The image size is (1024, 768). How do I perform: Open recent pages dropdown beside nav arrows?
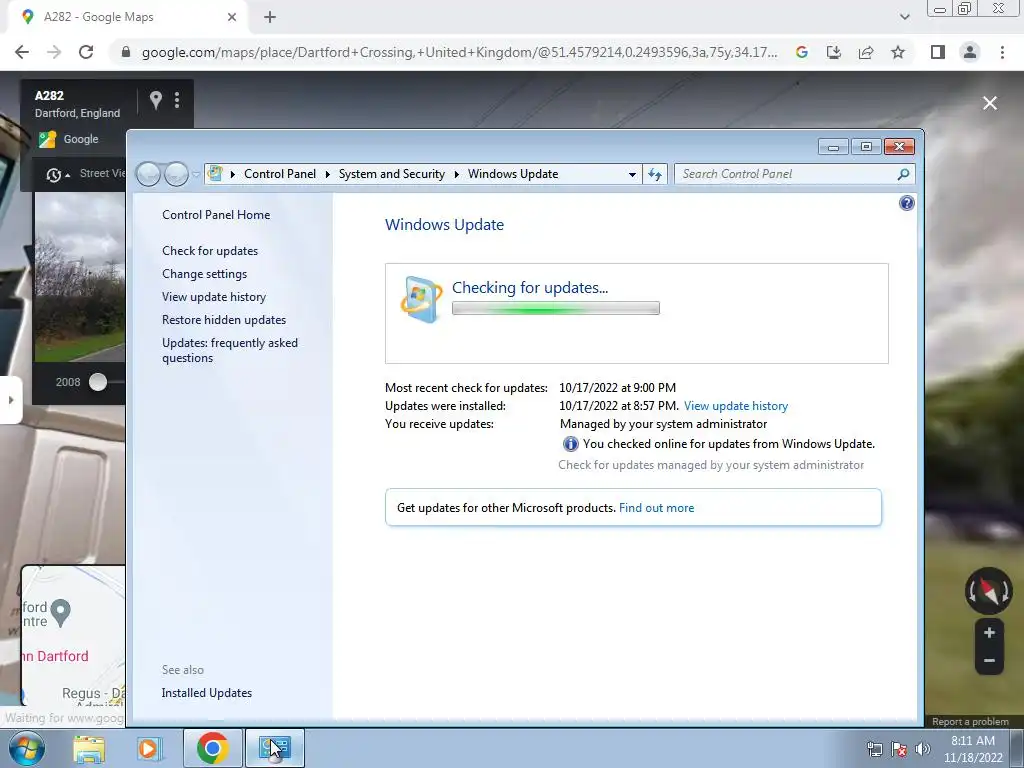(195, 174)
